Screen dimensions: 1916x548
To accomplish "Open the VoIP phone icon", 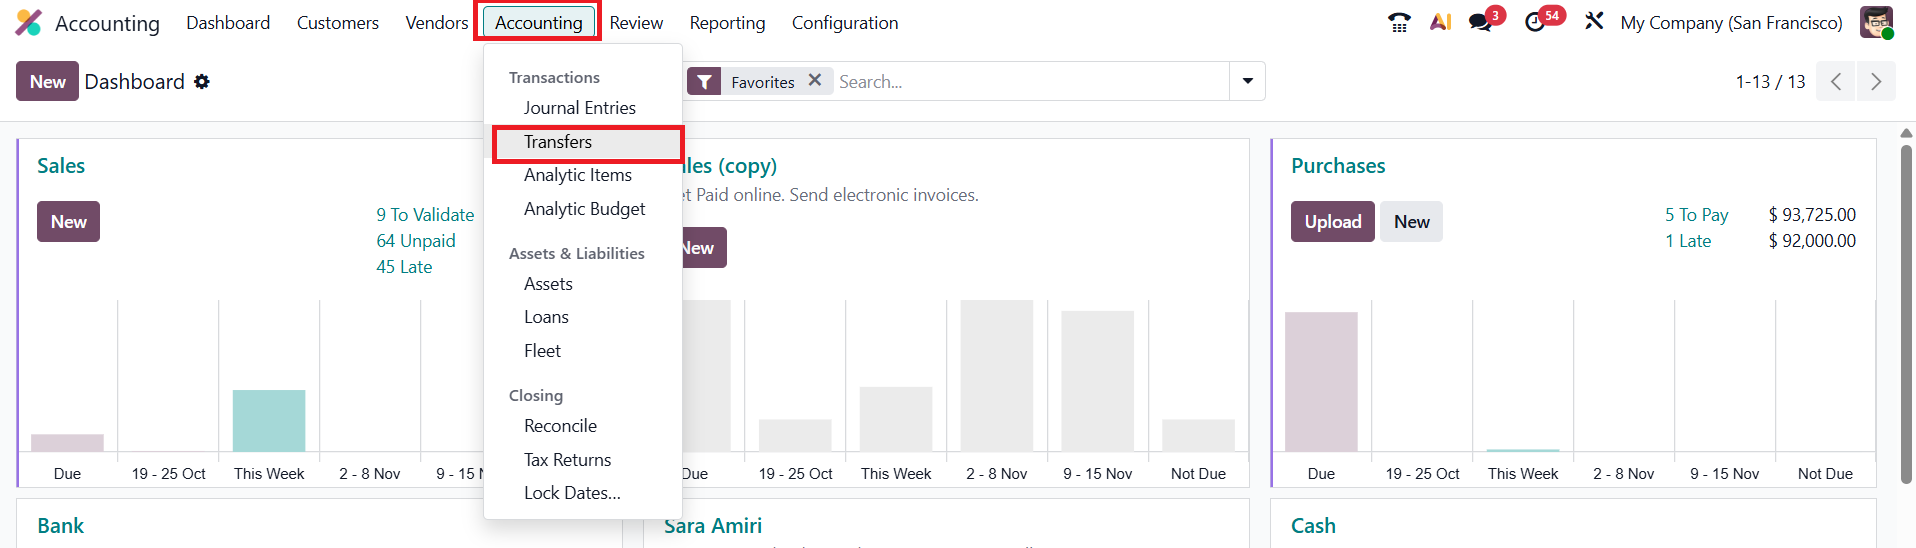I will (x=1399, y=23).
